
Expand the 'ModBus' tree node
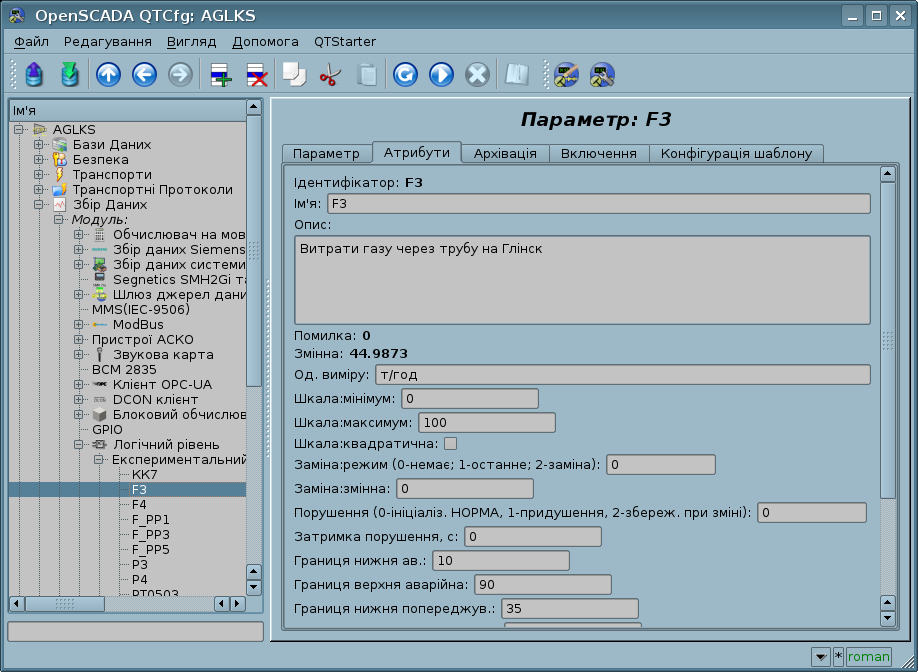(78, 325)
